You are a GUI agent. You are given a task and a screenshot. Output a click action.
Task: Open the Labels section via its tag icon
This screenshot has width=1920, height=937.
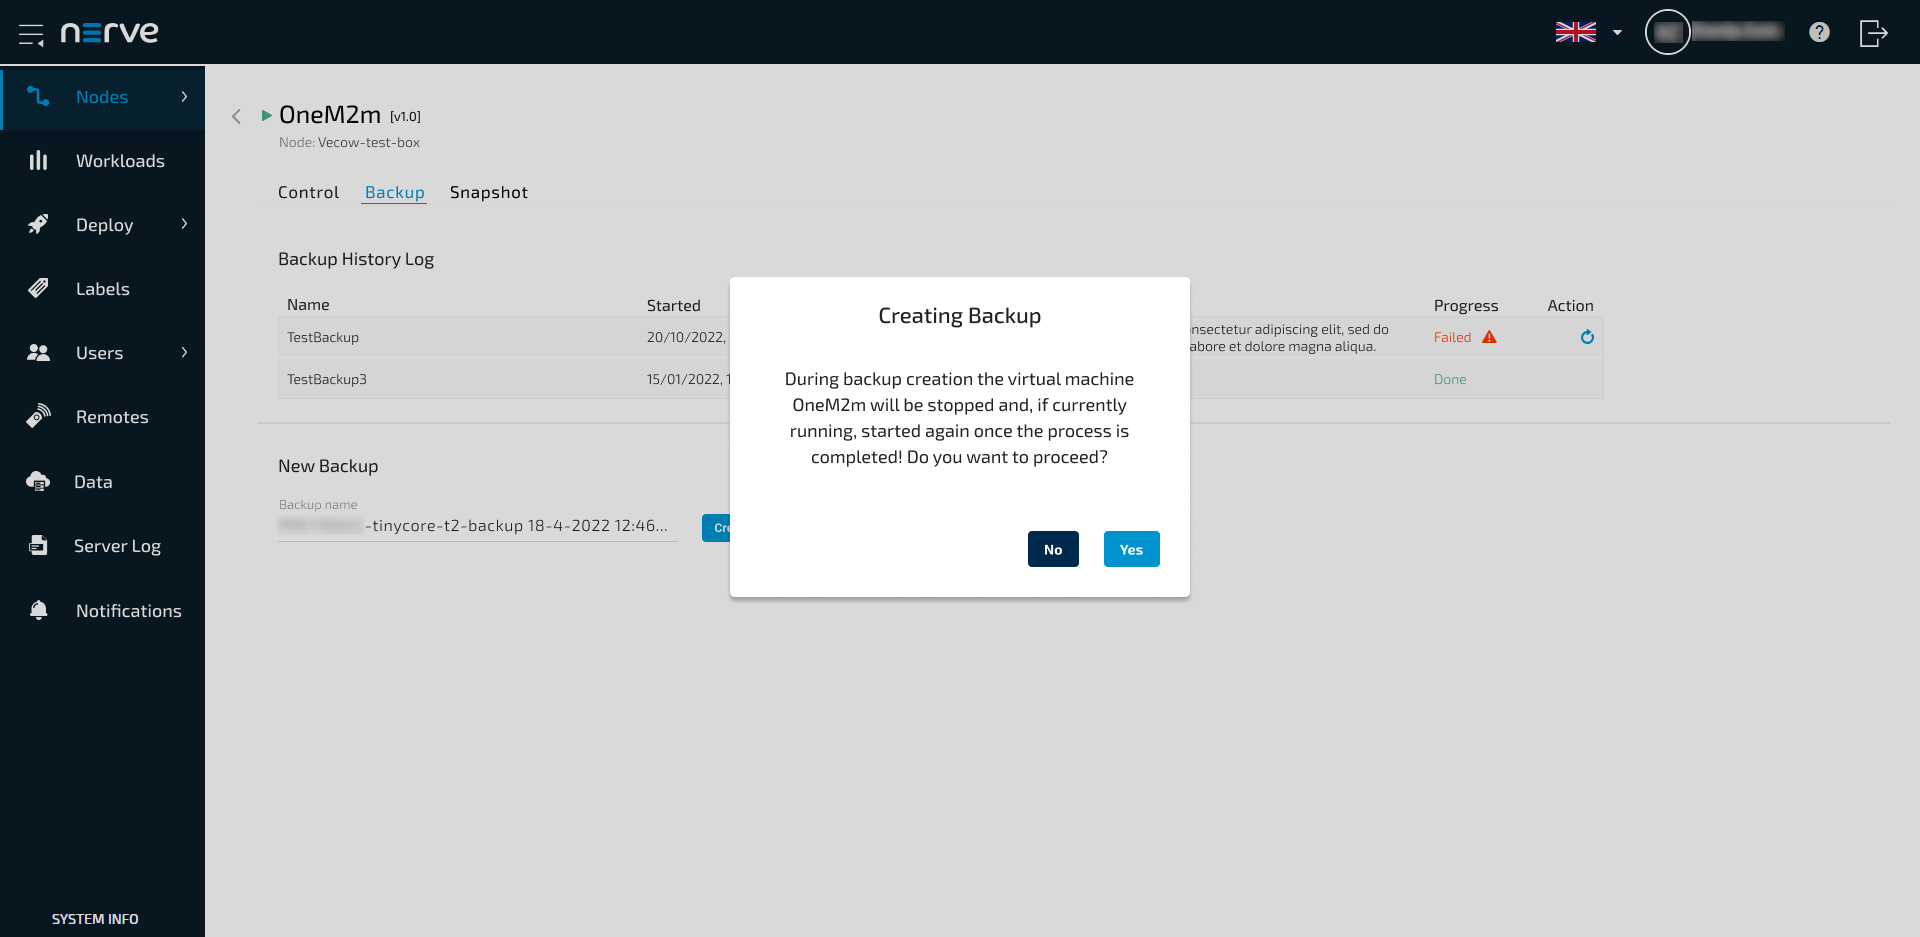[38, 288]
